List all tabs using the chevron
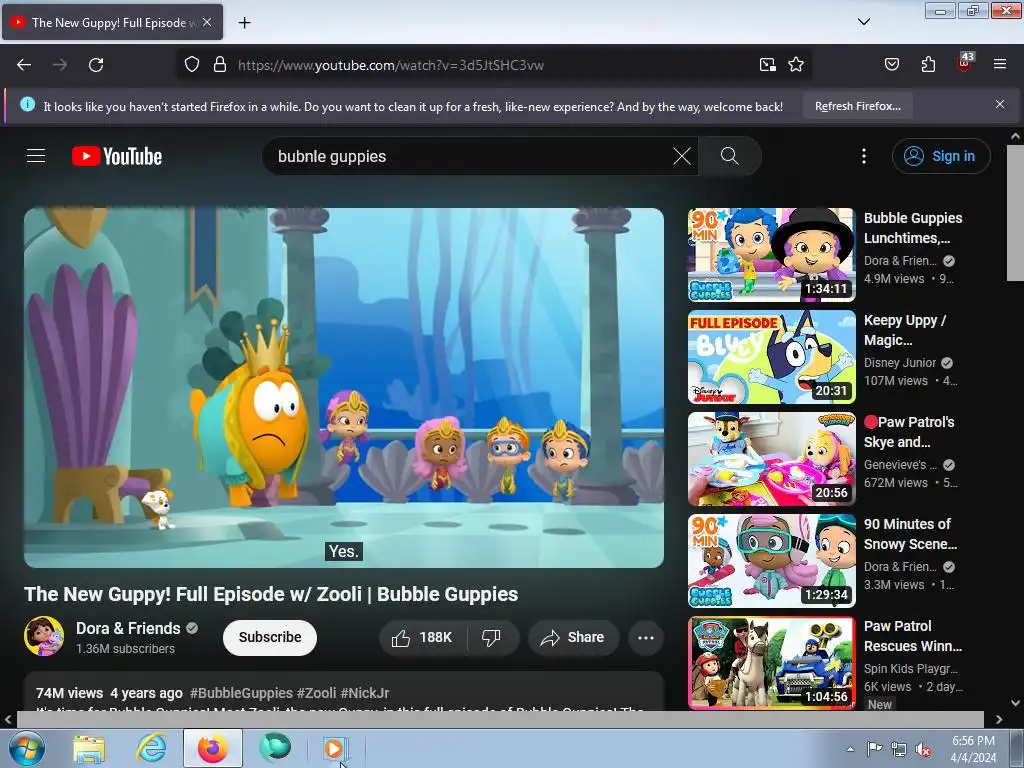1024x768 pixels. [x=863, y=22]
